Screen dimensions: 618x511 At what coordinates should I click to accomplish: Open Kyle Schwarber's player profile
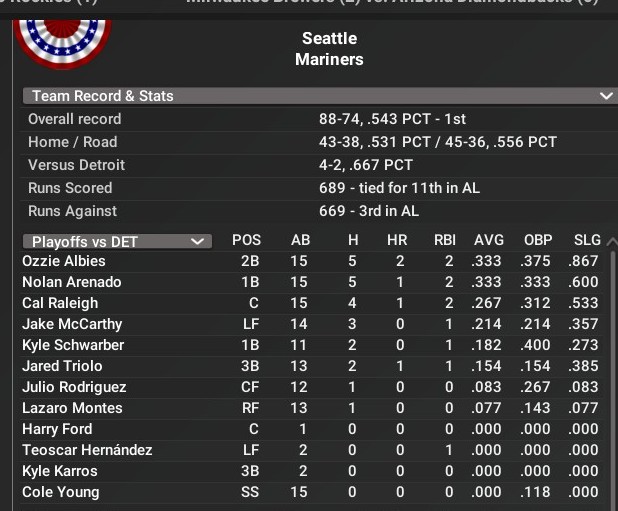pos(73,345)
